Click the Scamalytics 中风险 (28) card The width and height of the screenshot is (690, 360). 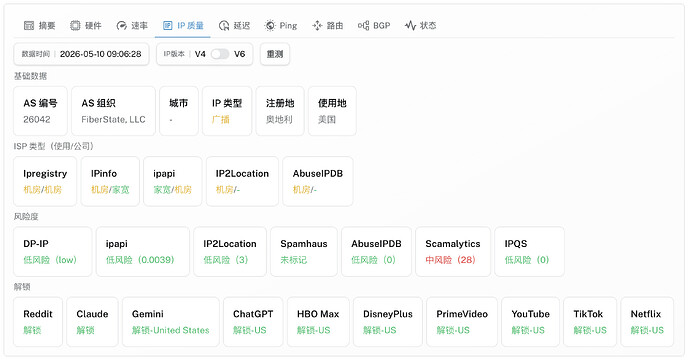(x=453, y=252)
